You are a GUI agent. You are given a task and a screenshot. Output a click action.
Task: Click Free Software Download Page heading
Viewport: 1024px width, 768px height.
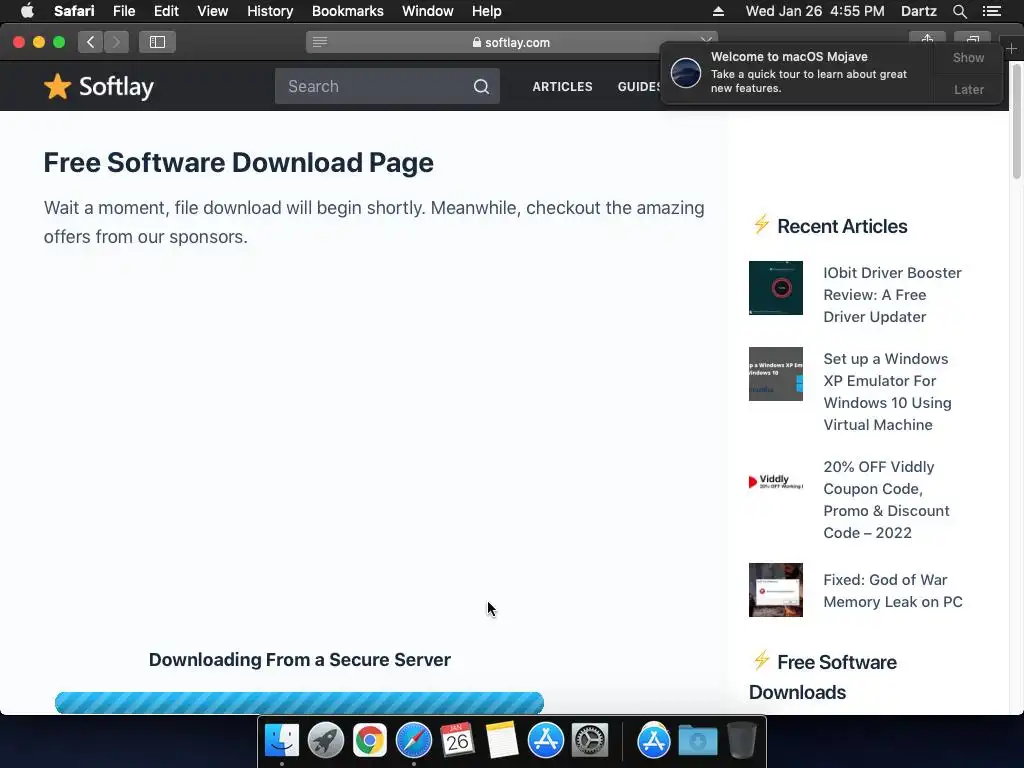[x=238, y=163]
